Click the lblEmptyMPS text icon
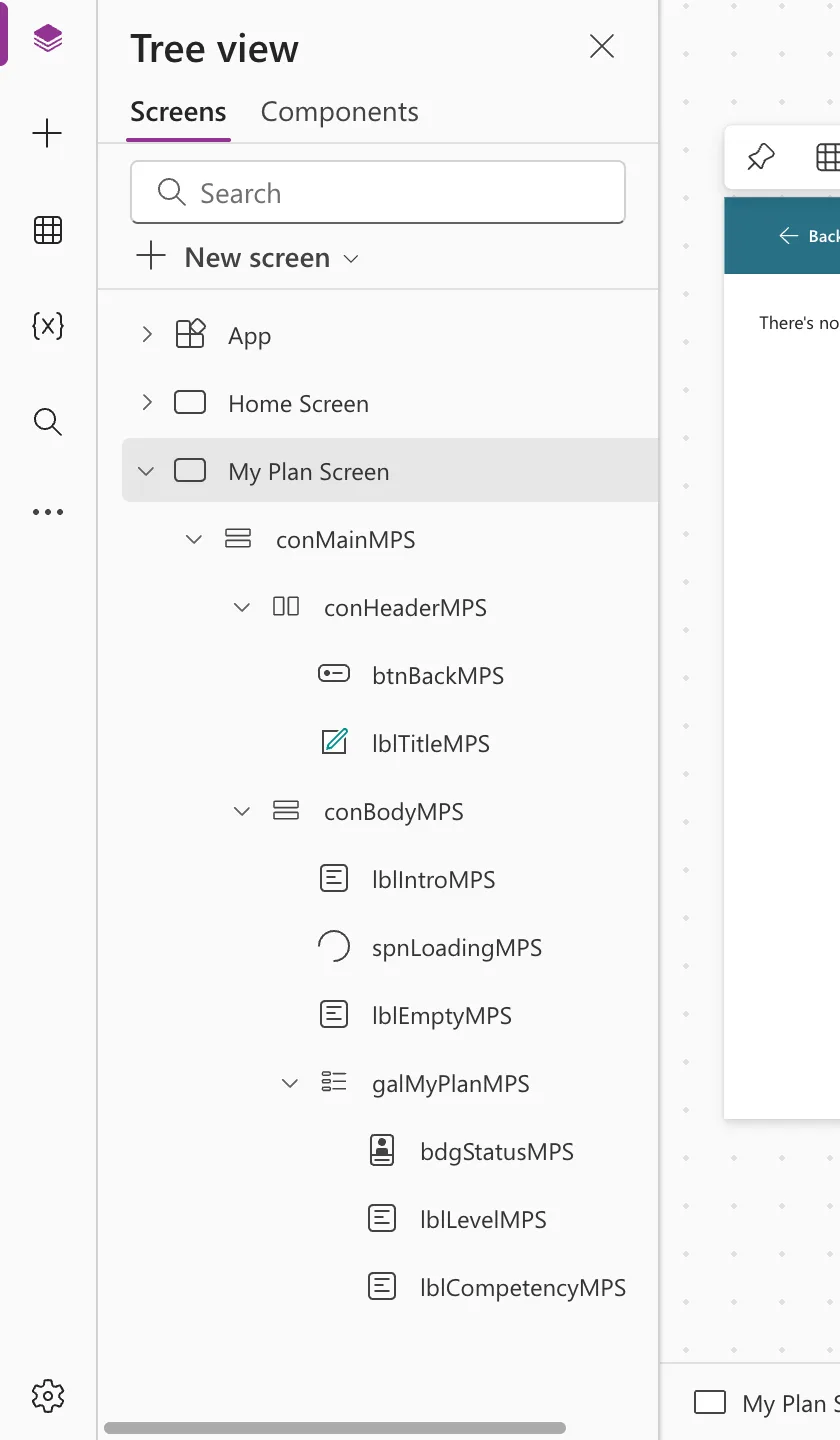 (334, 1014)
